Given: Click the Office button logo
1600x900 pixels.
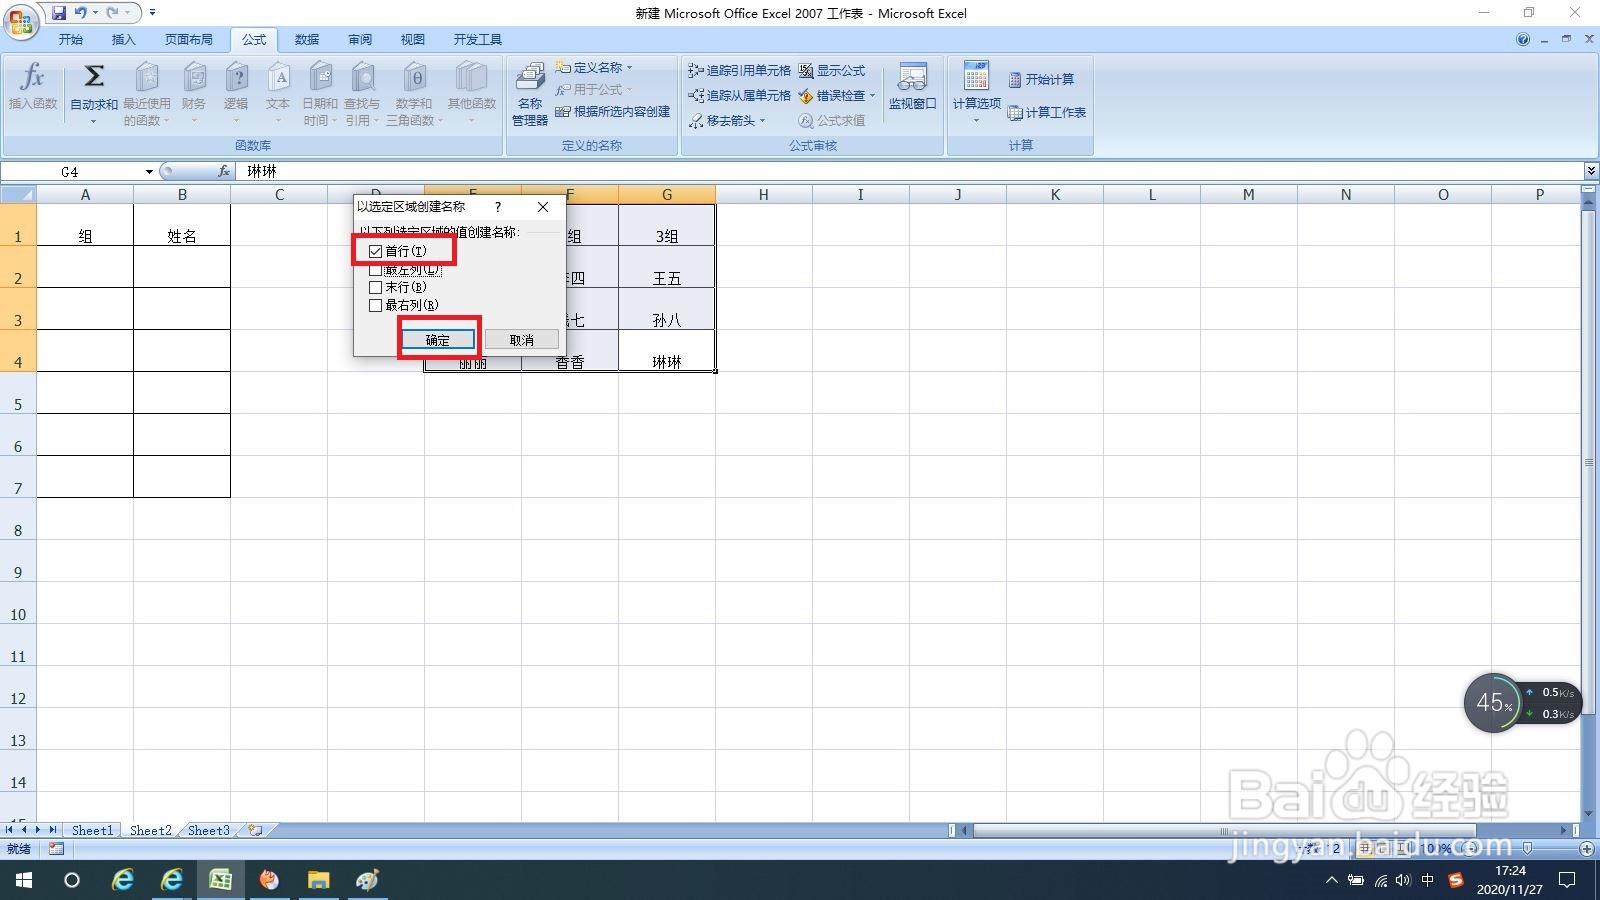Looking at the screenshot, I should (21, 20).
